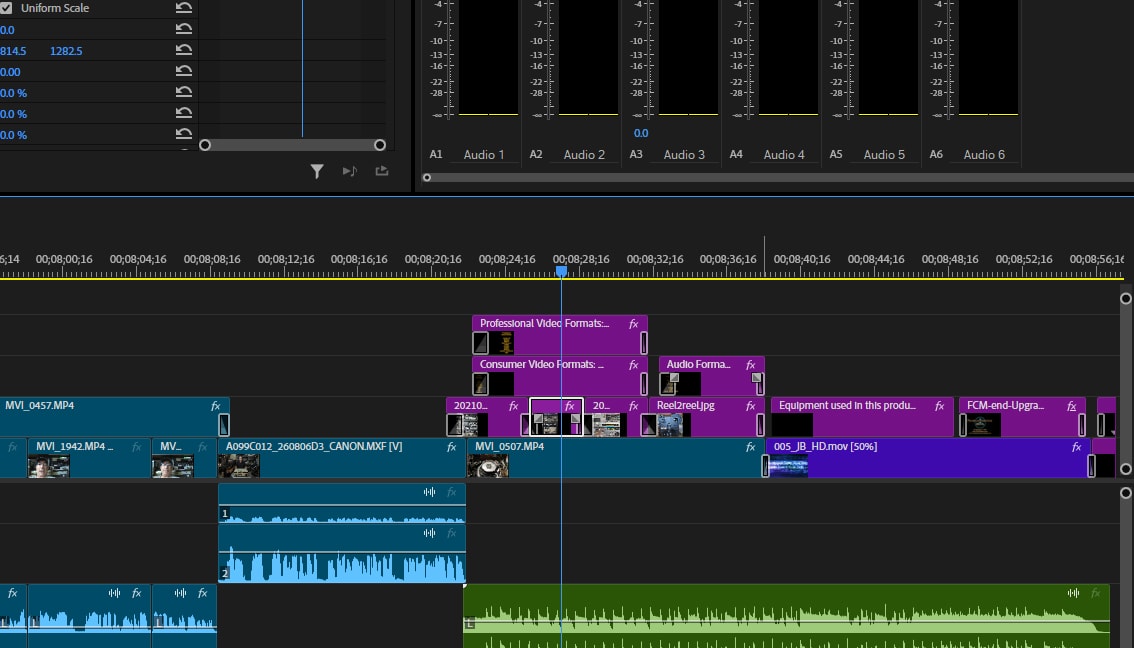Select 005_JB_HD.mov clip thumbnail
This screenshot has width=1134, height=648.
coord(789,466)
